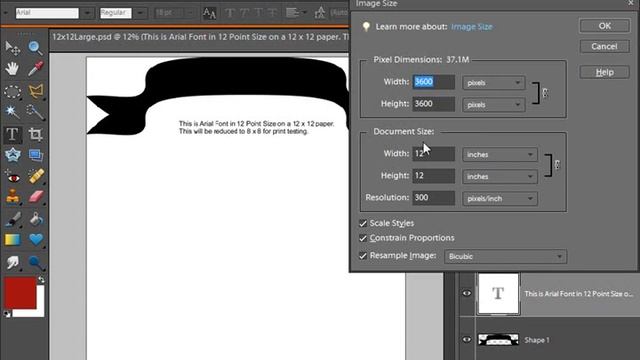This screenshot has width=640, height=360.
Task: Hide the Shape 1 layer
Action: coord(467,340)
